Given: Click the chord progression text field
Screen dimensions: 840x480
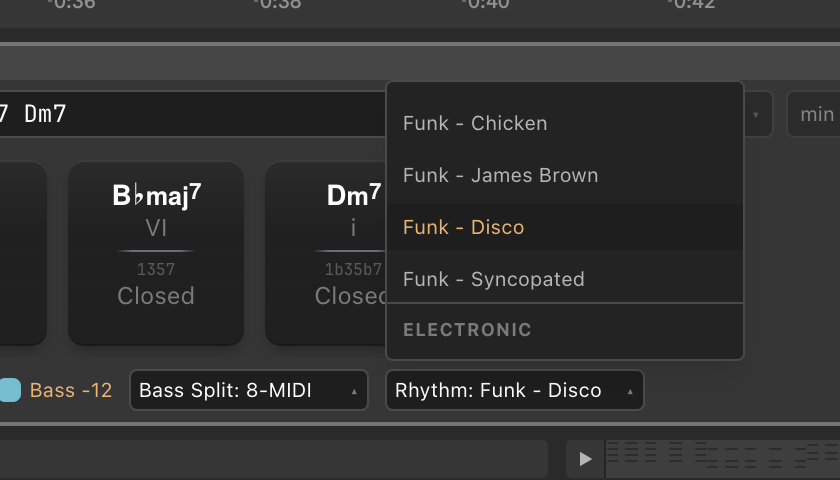Looking at the screenshot, I should (x=193, y=114).
